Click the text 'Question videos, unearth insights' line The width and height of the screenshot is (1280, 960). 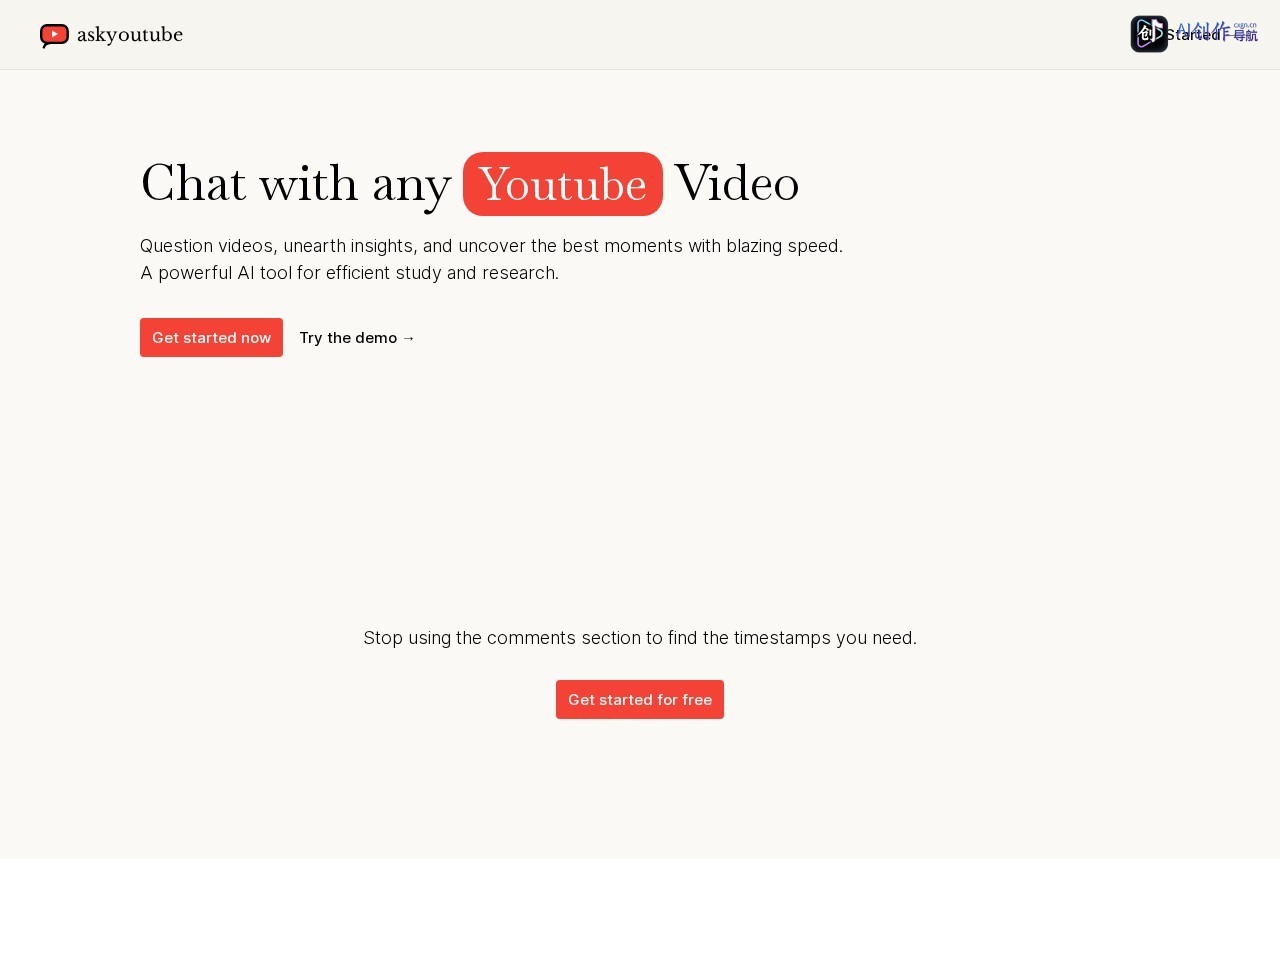[x=491, y=246]
